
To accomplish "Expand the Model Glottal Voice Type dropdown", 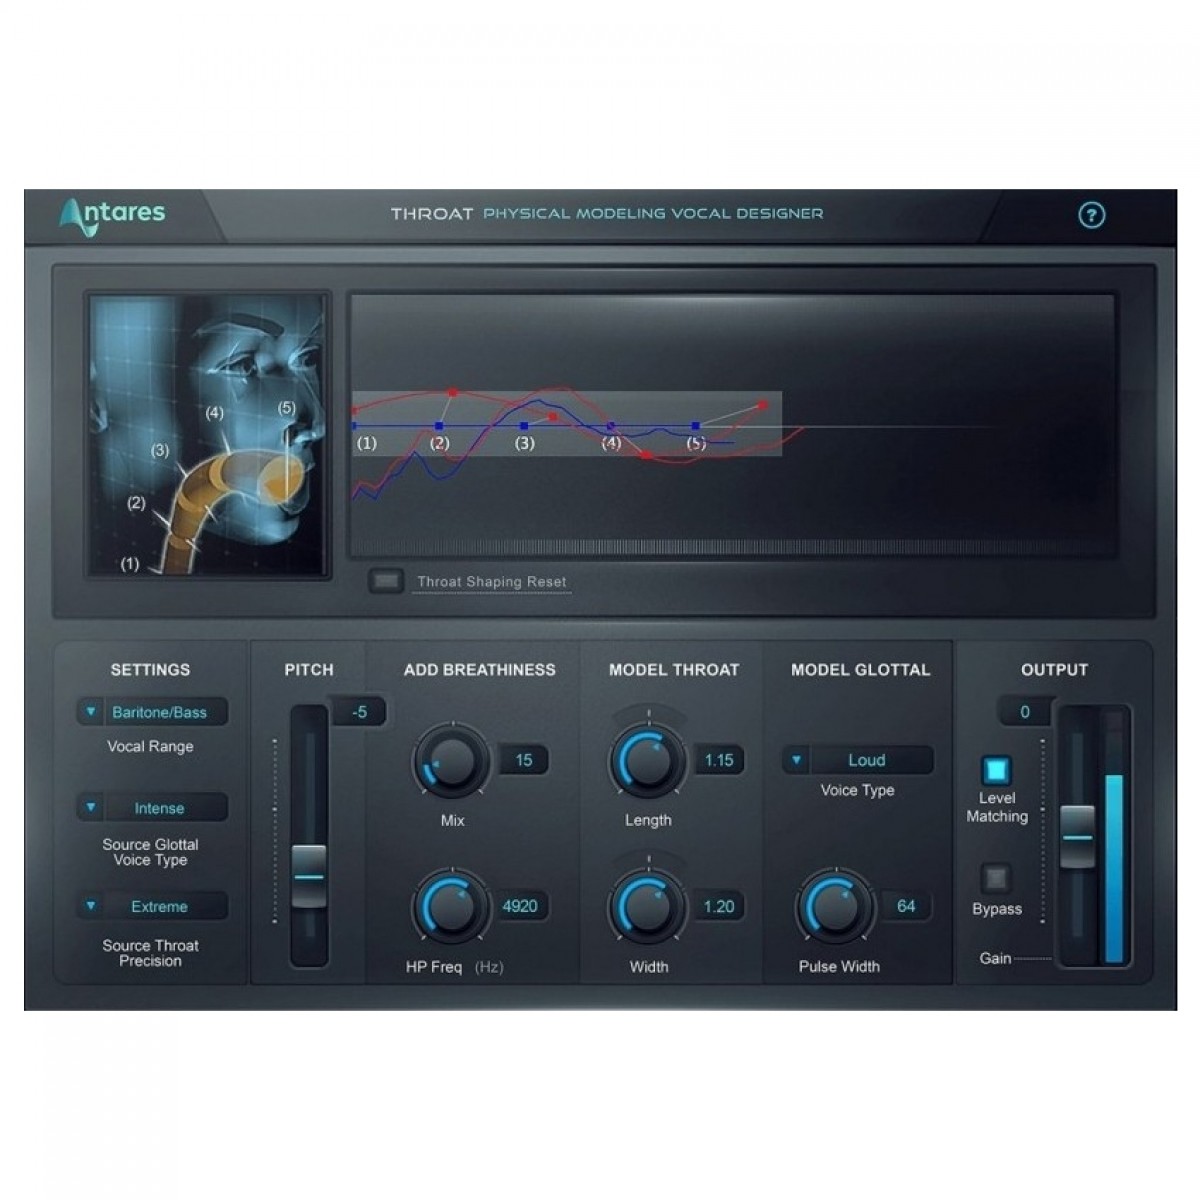I will point(857,760).
